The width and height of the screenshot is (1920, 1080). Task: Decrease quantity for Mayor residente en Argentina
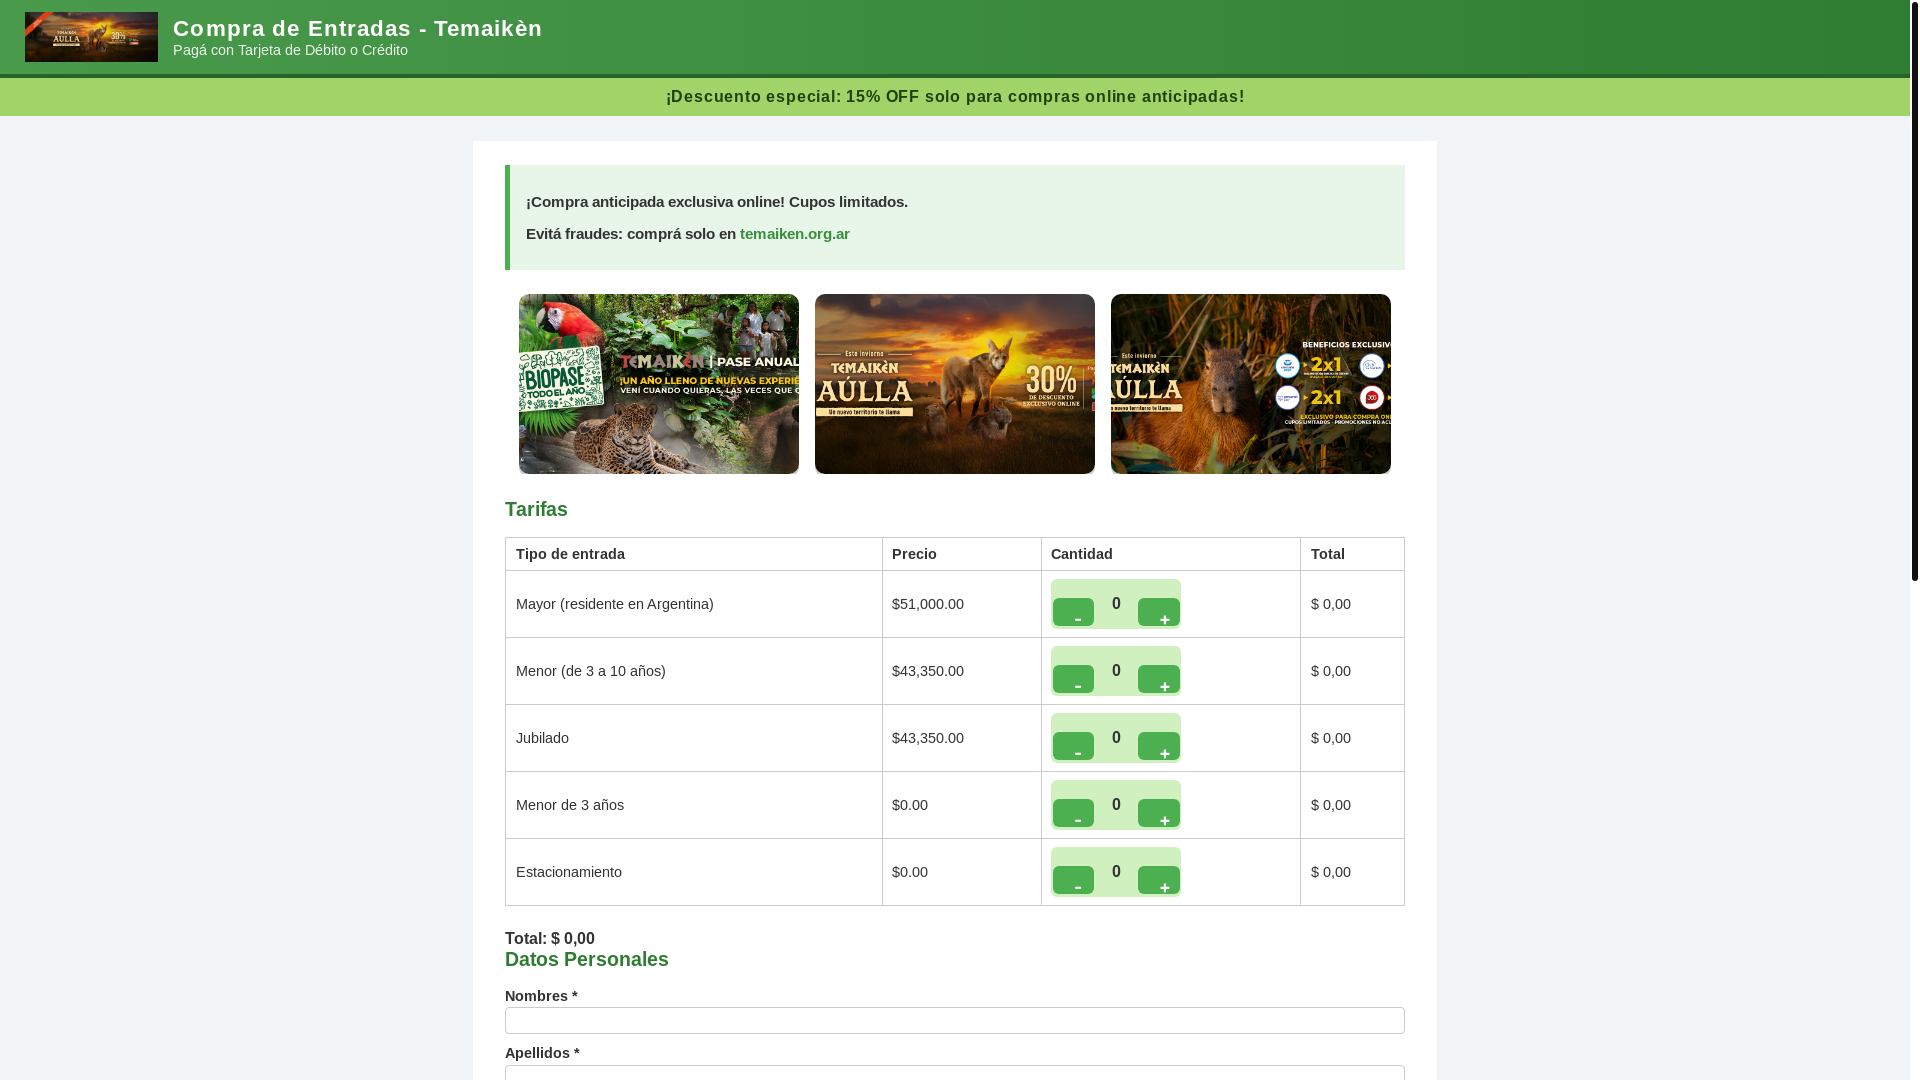click(1073, 612)
